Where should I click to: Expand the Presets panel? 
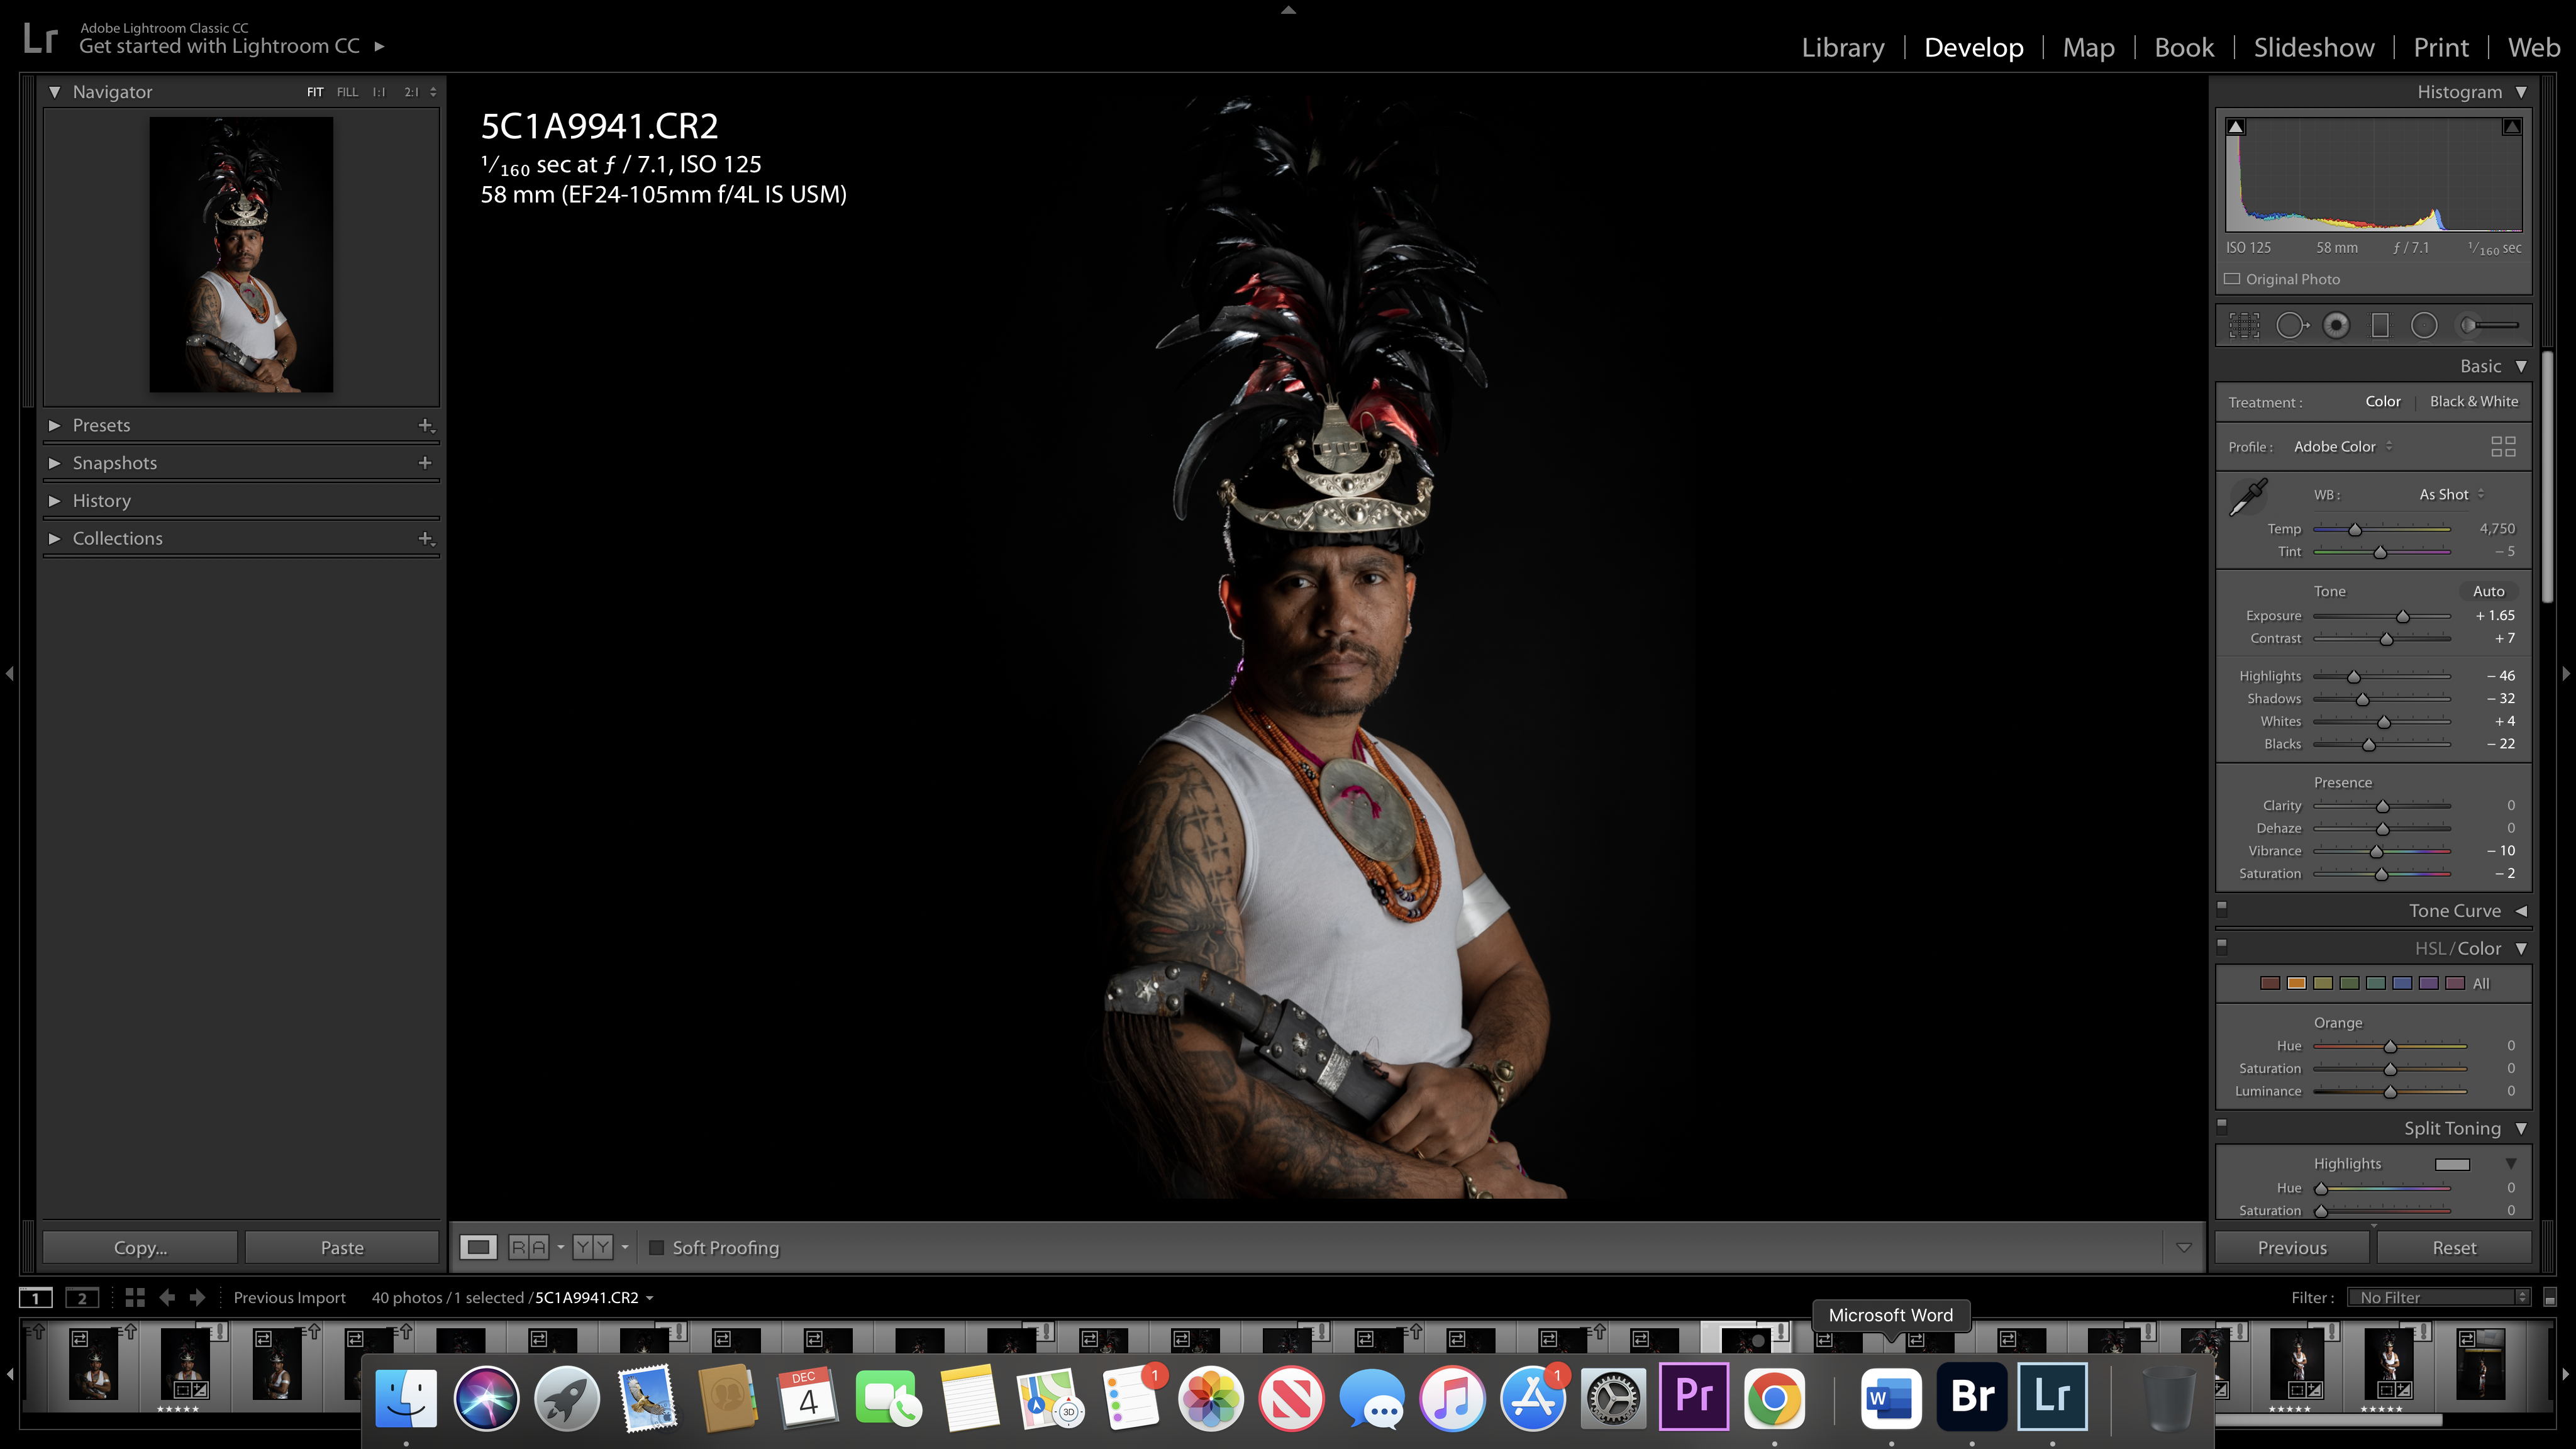tap(55, 425)
